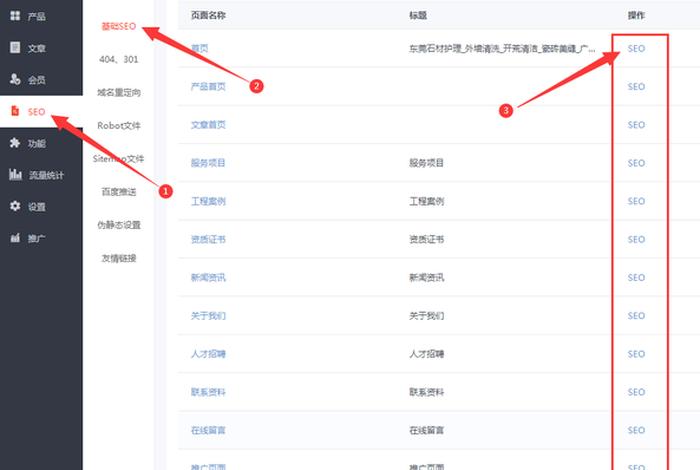This screenshot has width=700, height=470.
Task: Click the 文章 document icon in the sidebar
Action: point(15,48)
